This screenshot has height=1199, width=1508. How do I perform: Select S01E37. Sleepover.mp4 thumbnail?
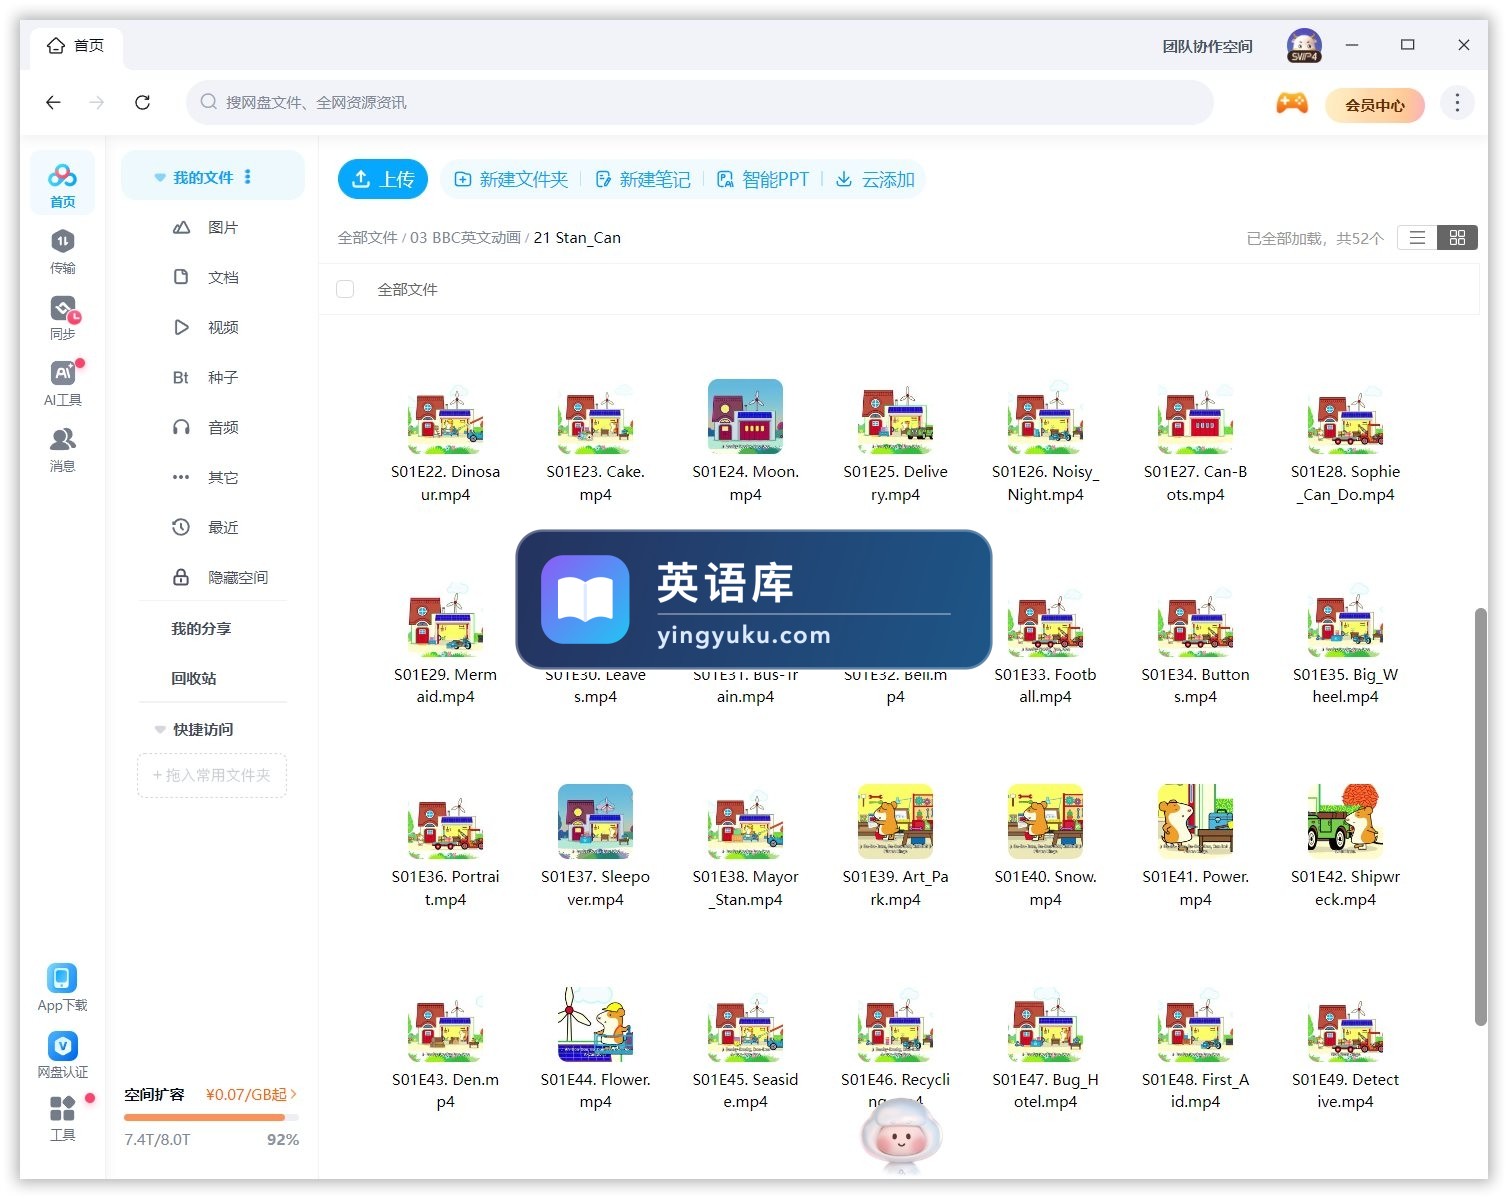(x=595, y=822)
